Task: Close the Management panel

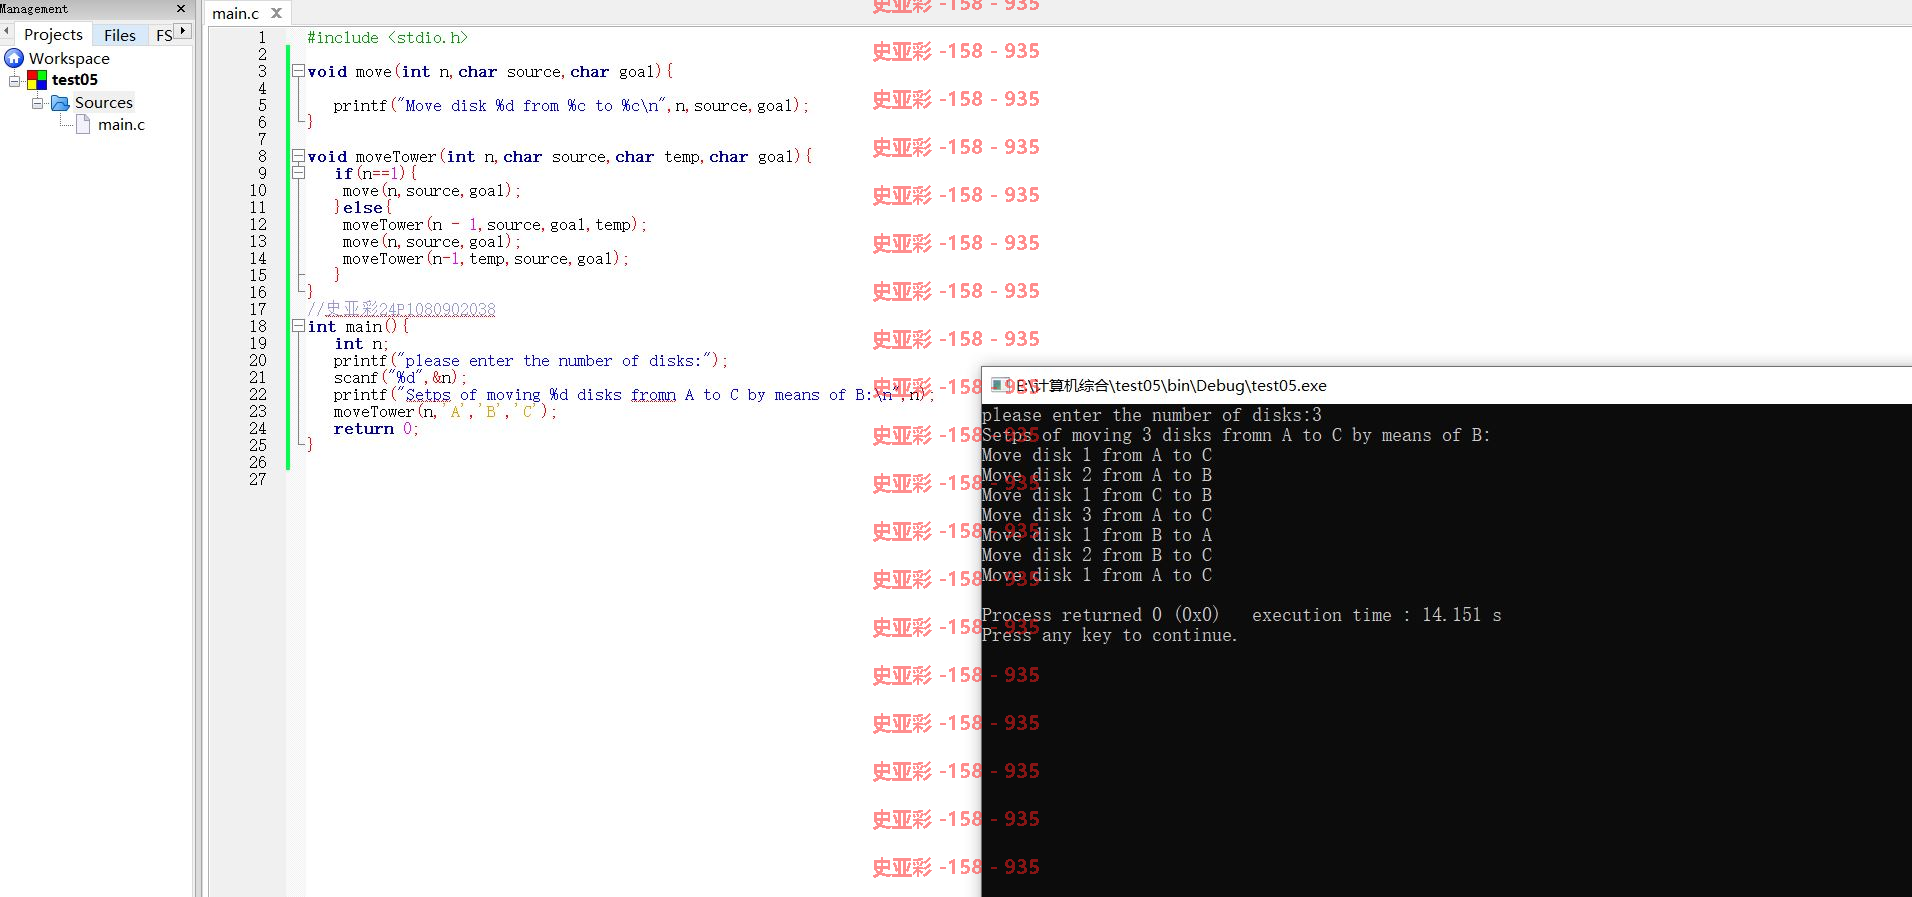Action: tap(180, 9)
